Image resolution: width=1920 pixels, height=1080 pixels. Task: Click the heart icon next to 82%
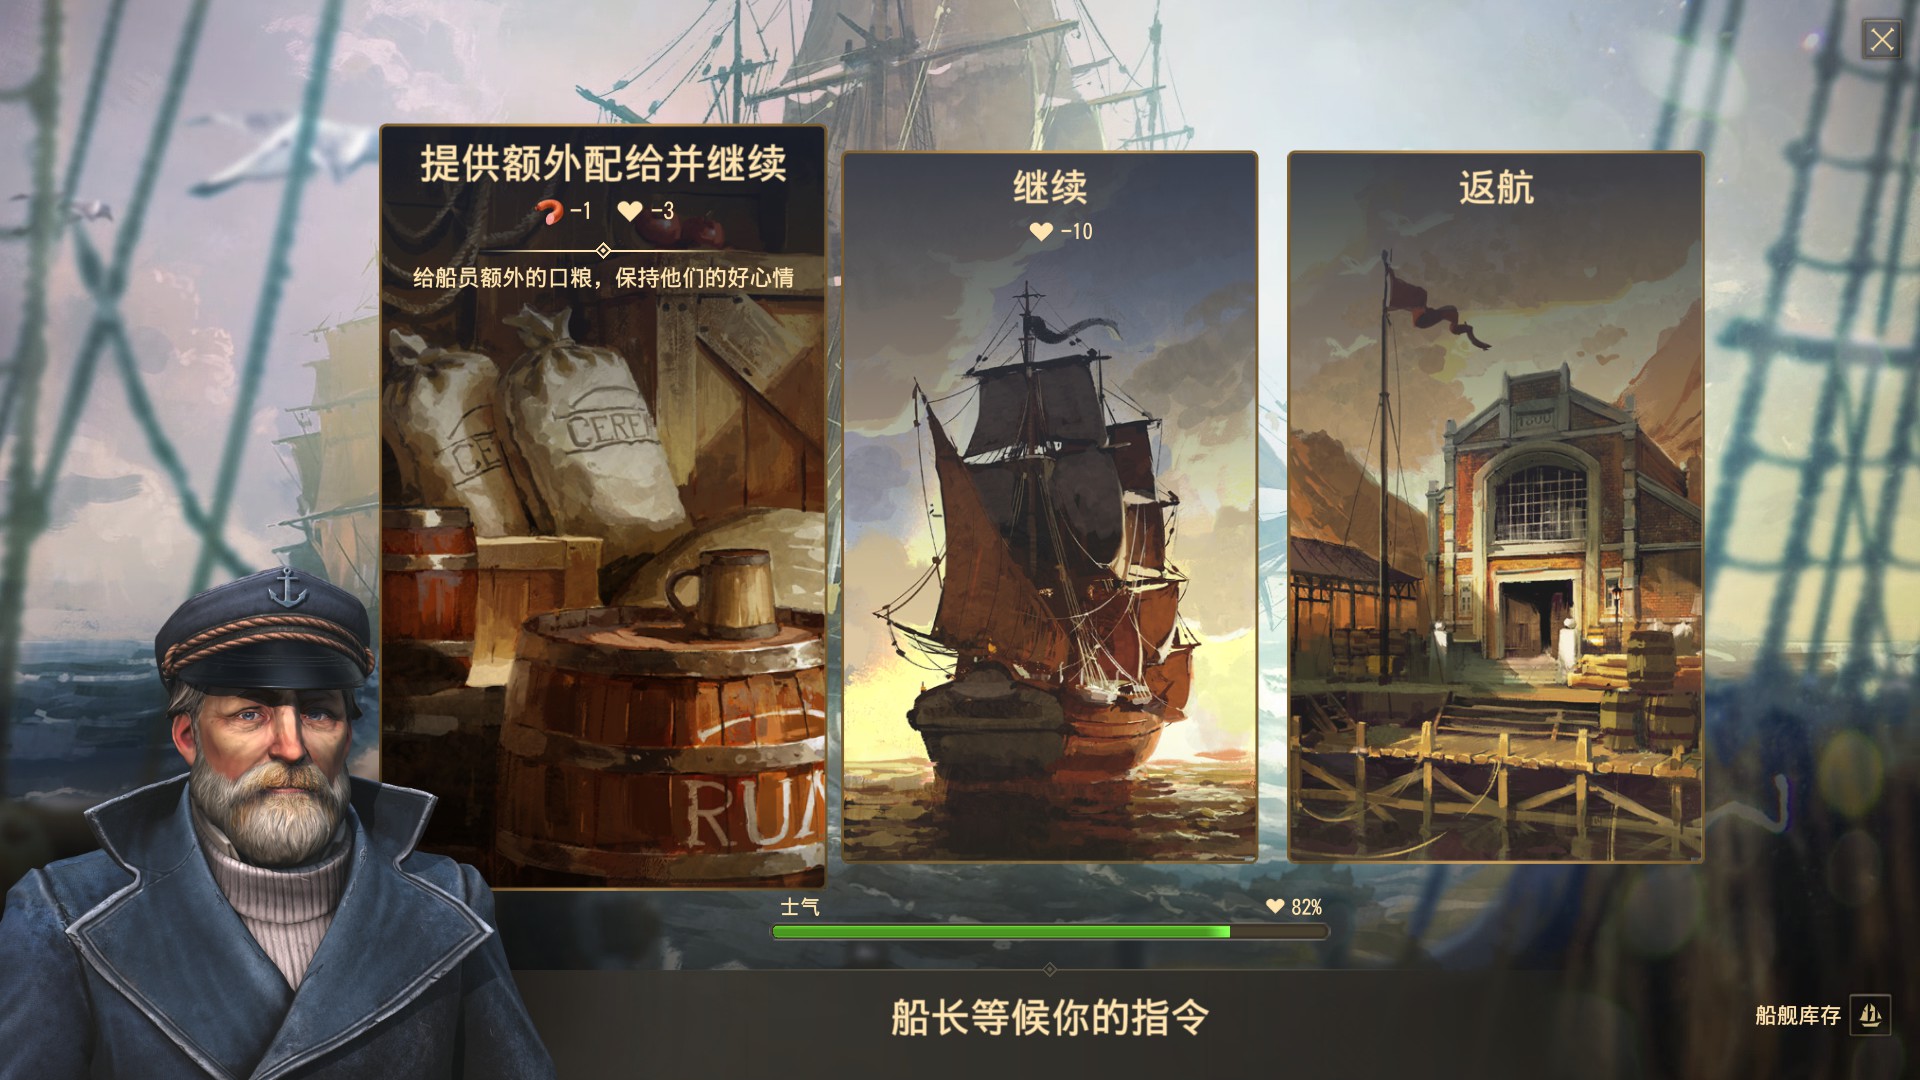(x=1275, y=906)
